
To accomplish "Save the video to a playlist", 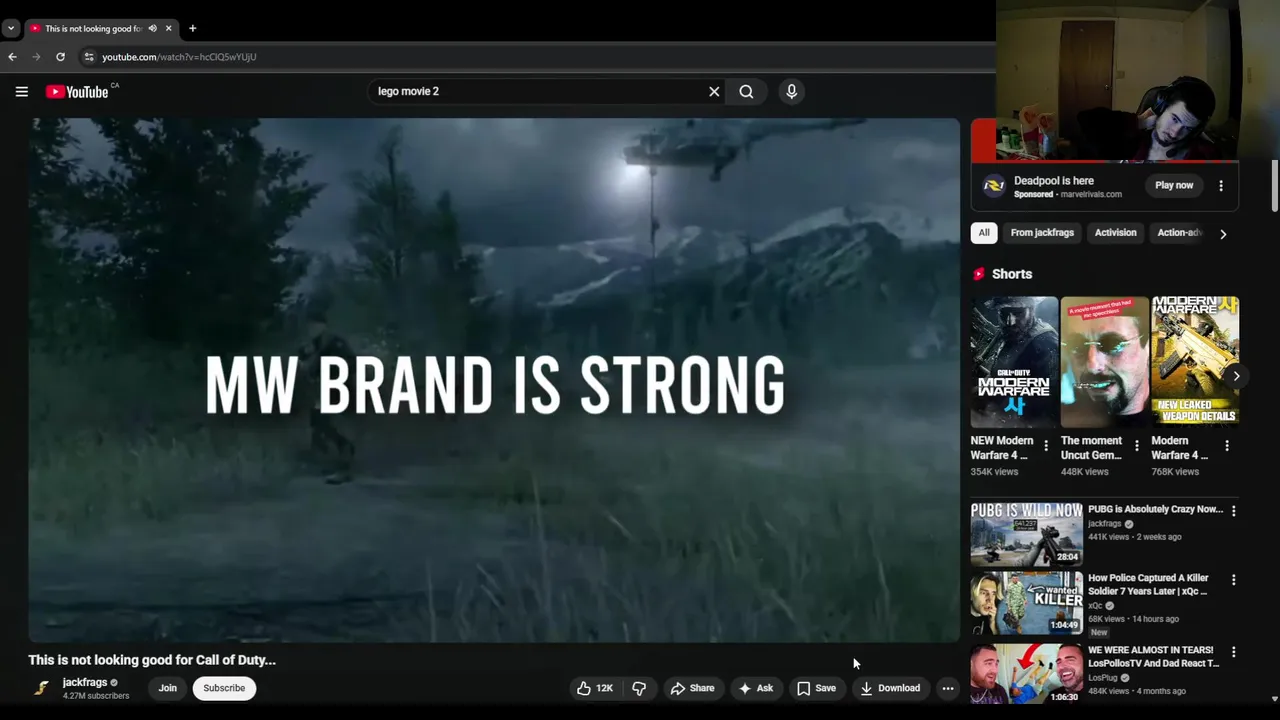I will [x=816, y=688].
